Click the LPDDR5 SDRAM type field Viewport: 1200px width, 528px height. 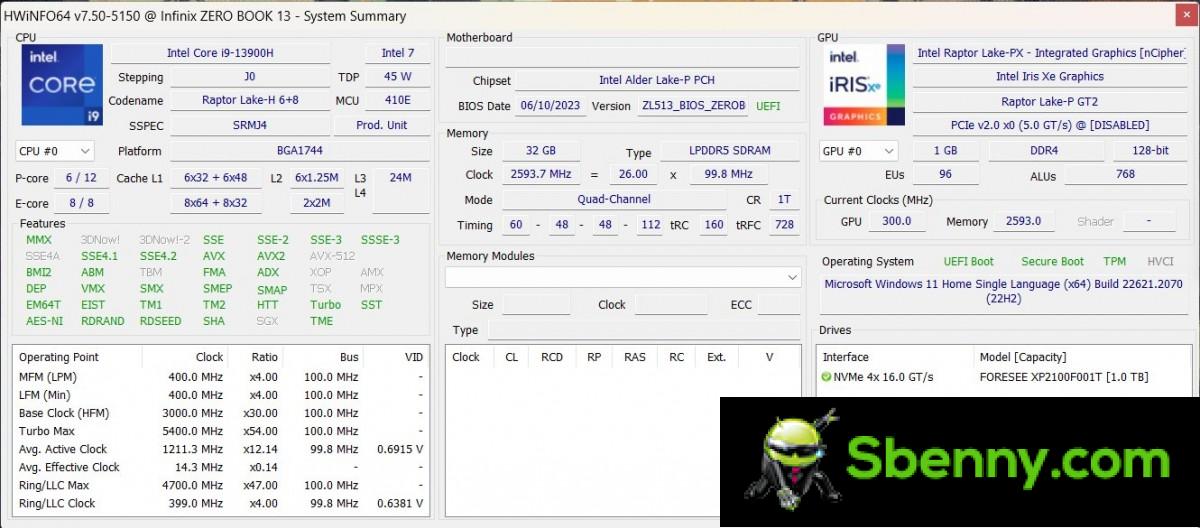[x=730, y=151]
